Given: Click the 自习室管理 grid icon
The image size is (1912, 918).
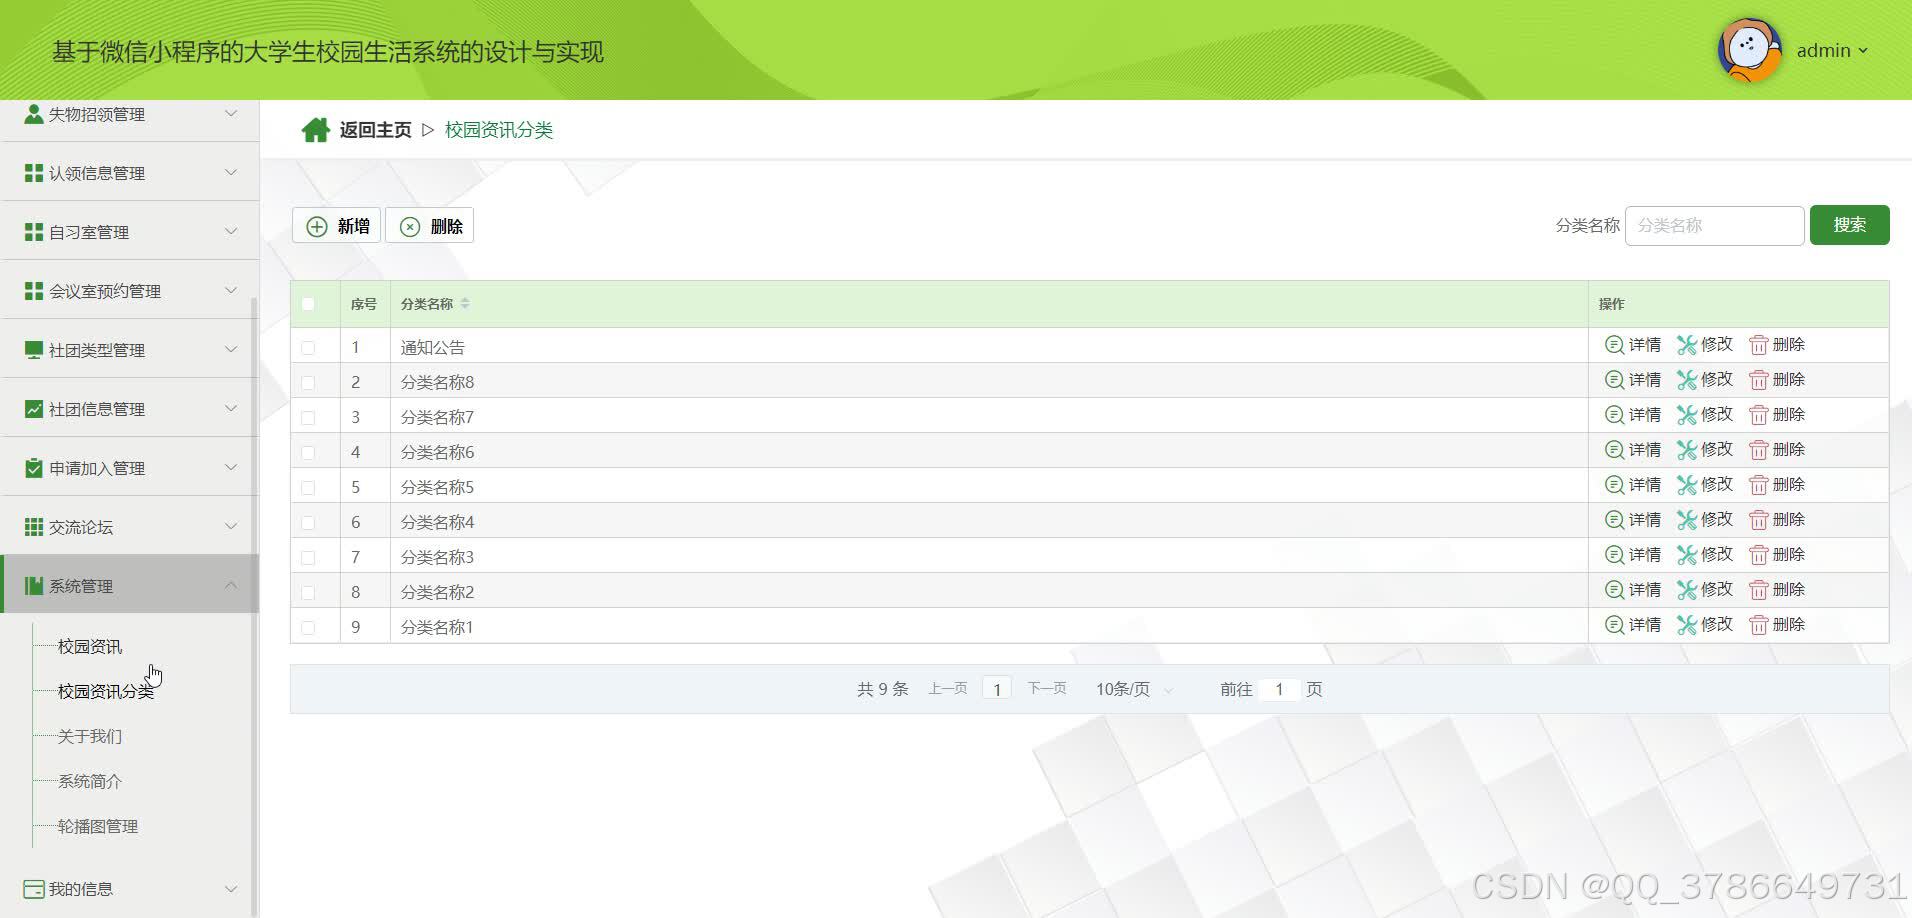Looking at the screenshot, I should (33, 232).
